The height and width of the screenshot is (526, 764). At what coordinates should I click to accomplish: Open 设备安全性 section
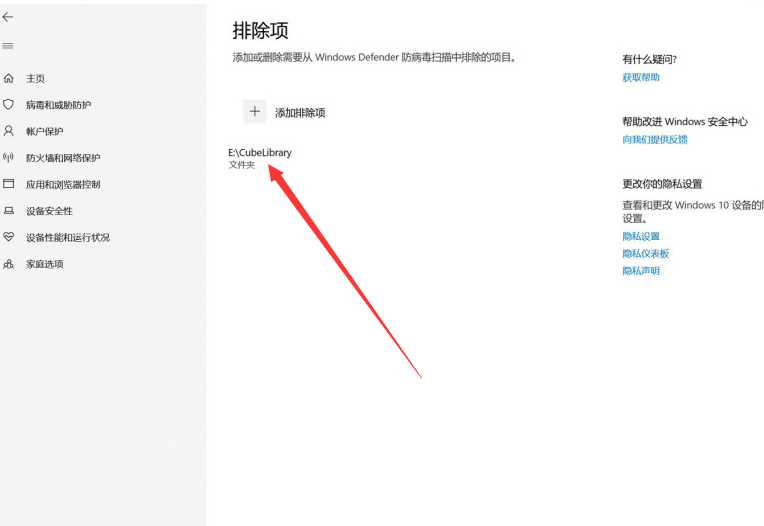49,211
